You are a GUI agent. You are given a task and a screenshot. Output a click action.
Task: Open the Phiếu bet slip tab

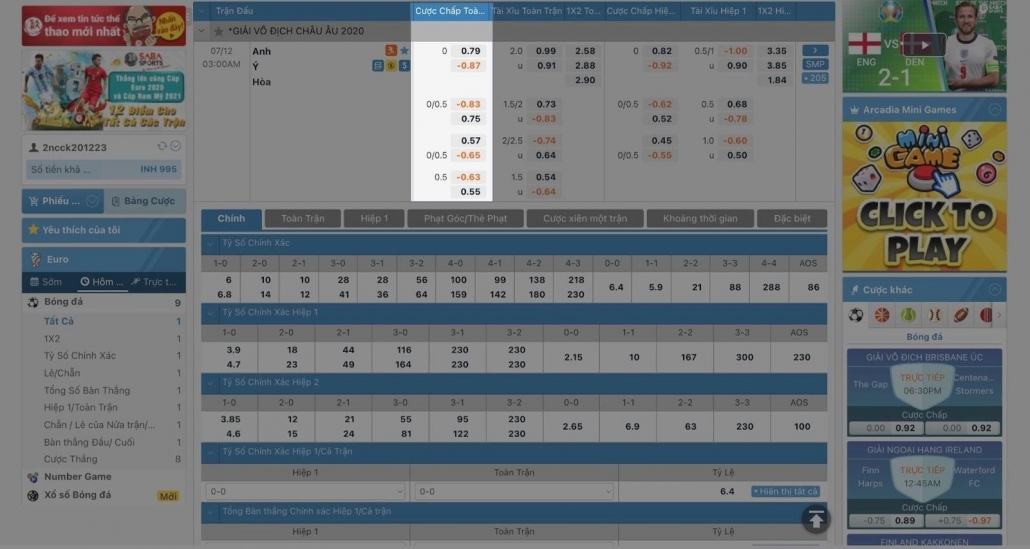click(62, 201)
